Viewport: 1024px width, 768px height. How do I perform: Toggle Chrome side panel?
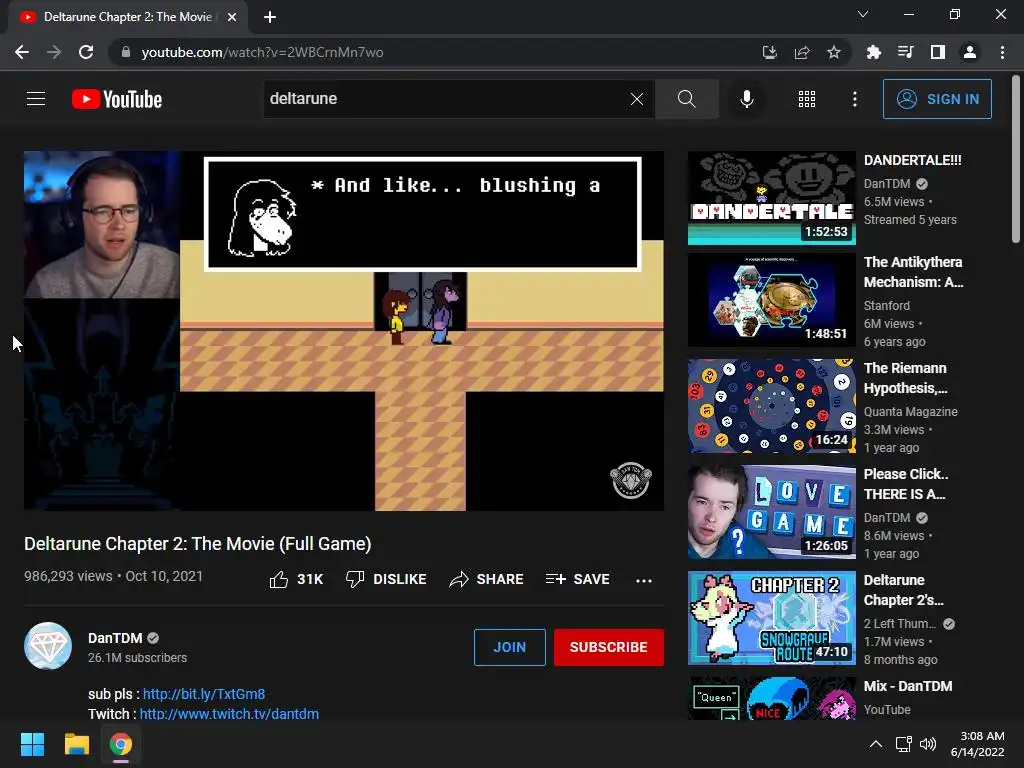(x=938, y=52)
